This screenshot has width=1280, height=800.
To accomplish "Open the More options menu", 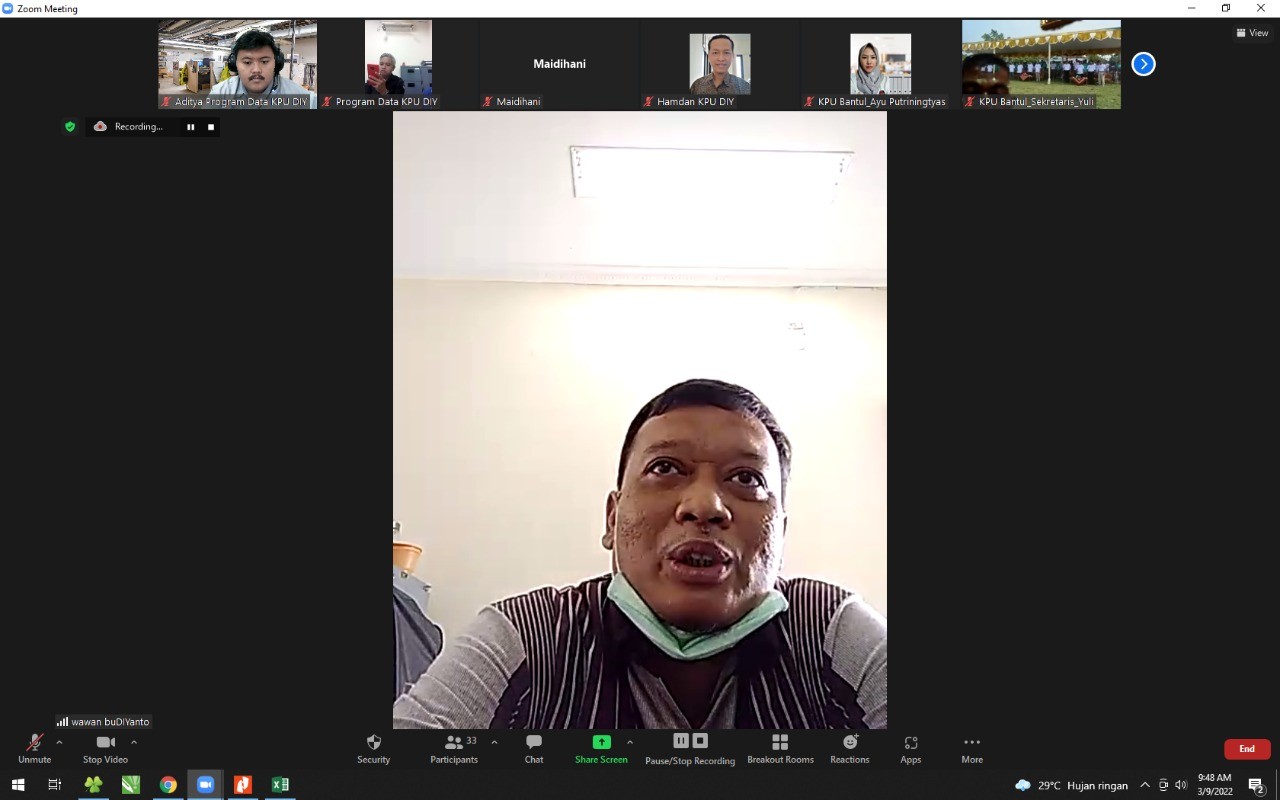I will (x=972, y=748).
